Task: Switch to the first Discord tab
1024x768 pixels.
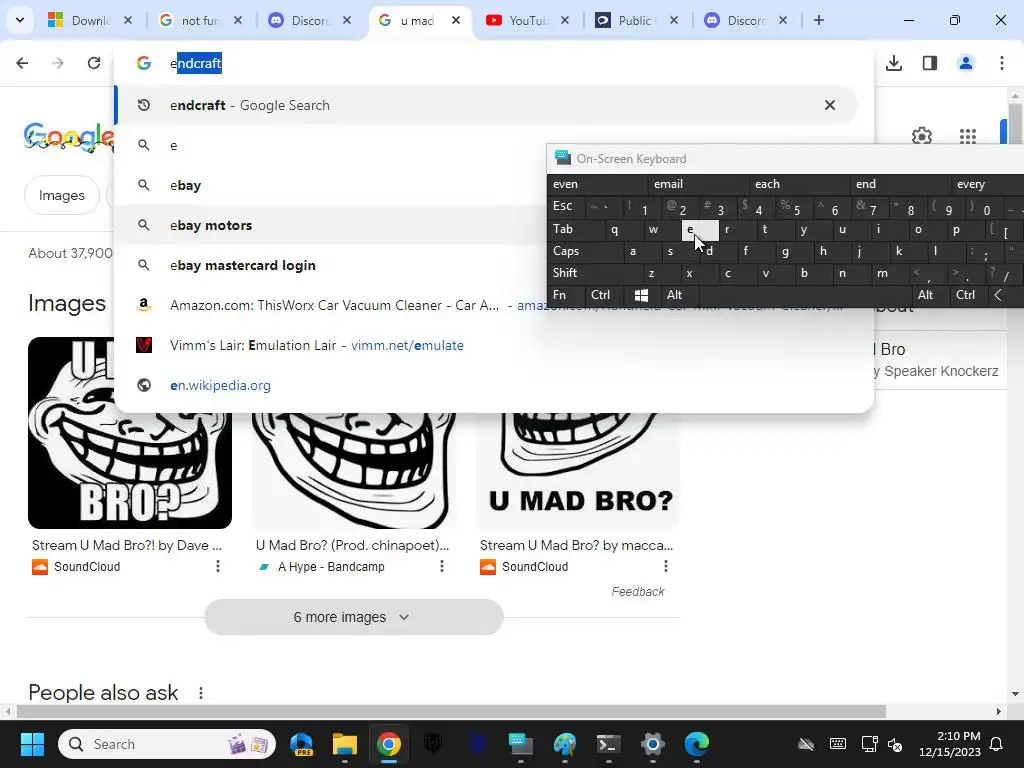Action: coord(300,20)
